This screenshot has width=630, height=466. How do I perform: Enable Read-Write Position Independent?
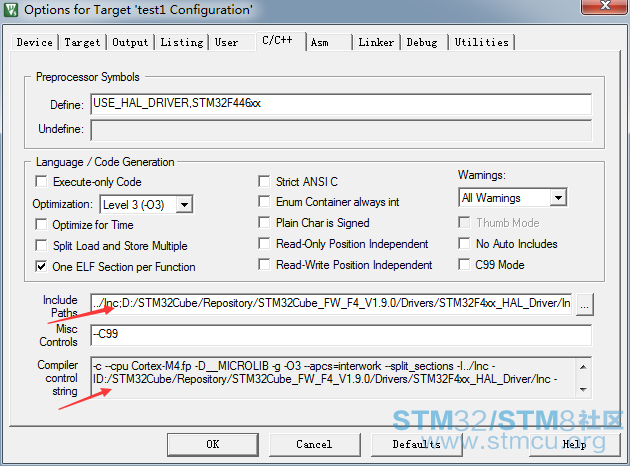pyautogui.click(x=264, y=264)
